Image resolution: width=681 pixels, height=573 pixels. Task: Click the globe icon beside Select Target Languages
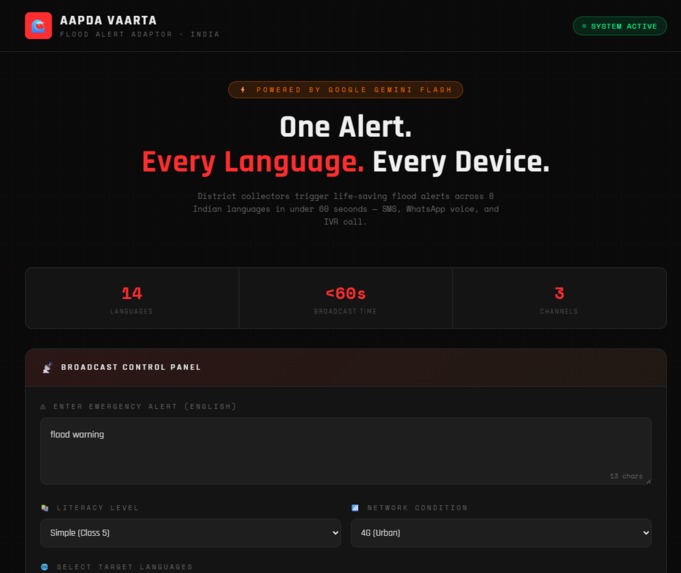[x=44, y=567]
